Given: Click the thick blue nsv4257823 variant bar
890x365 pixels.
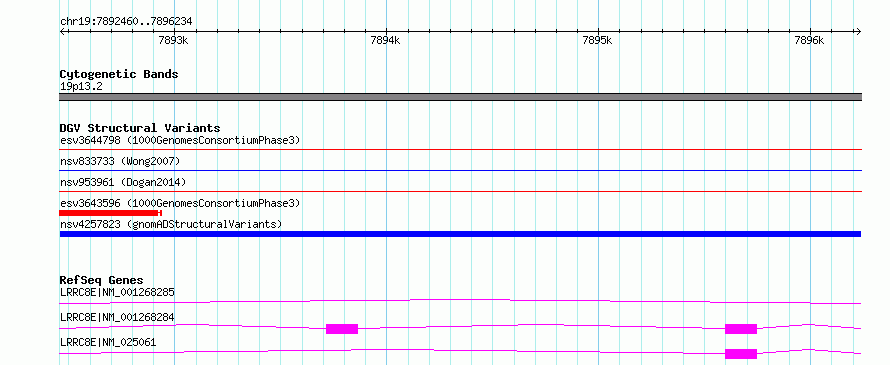Looking at the screenshot, I should point(460,234).
